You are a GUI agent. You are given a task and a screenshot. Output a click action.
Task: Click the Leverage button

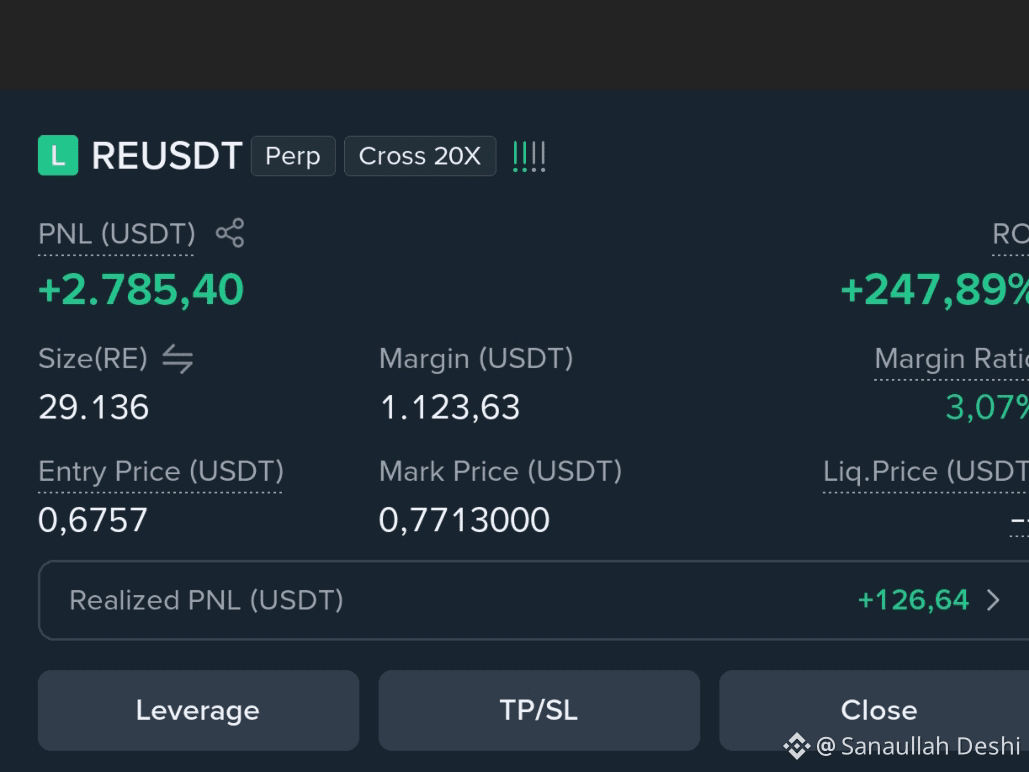pyautogui.click(x=198, y=710)
